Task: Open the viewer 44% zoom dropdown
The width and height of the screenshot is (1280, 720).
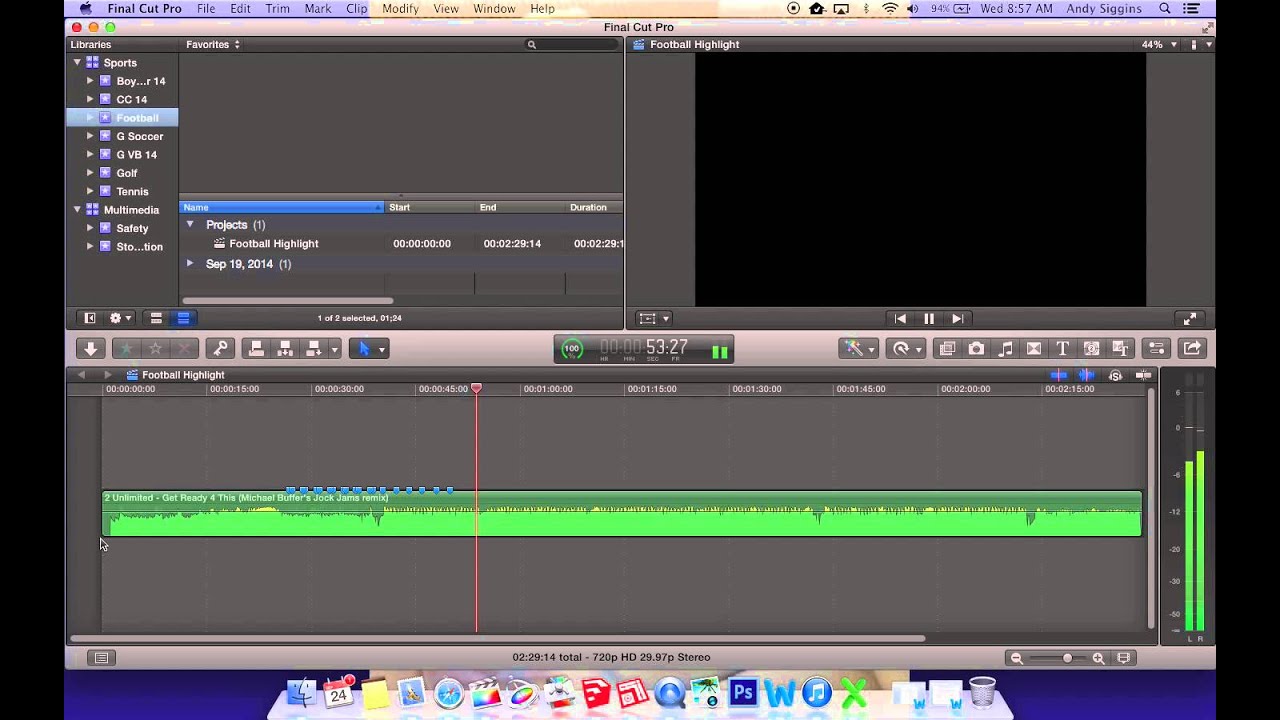Action: (1159, 44)
